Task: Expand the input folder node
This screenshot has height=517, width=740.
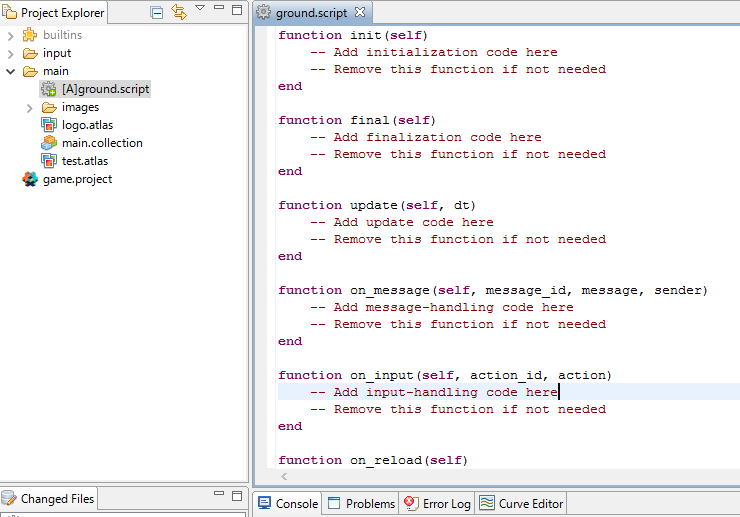Action: point(10,54)
